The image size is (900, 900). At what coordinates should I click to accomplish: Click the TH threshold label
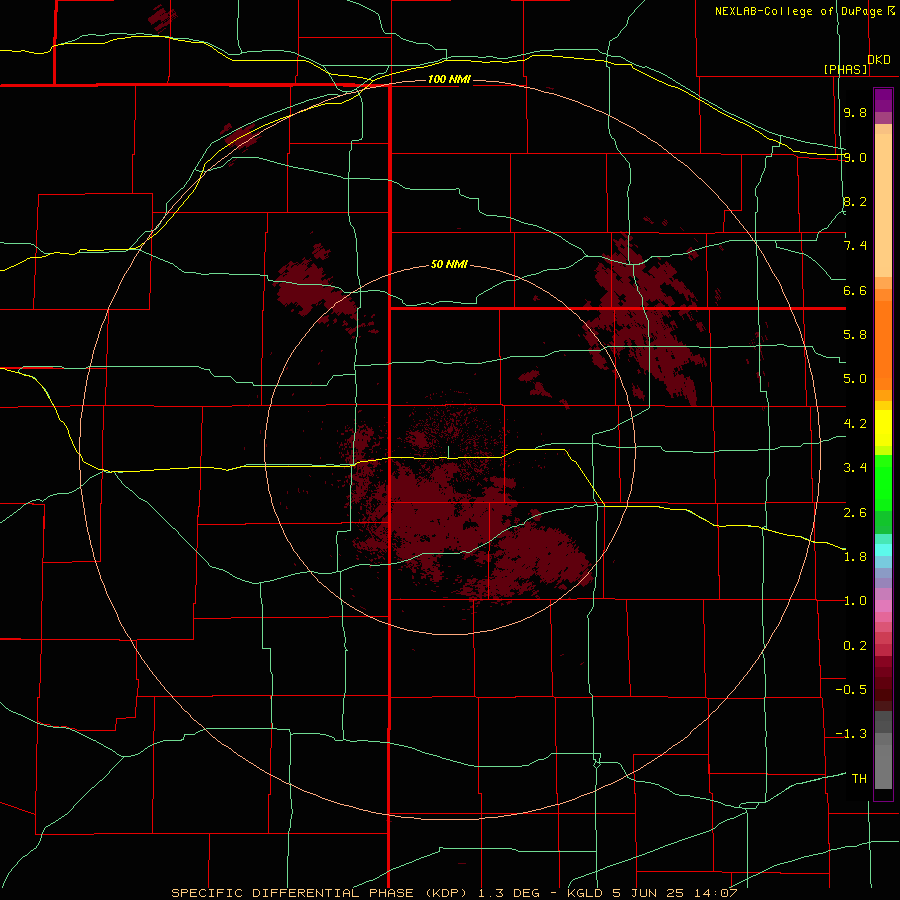tap(859, 779)
